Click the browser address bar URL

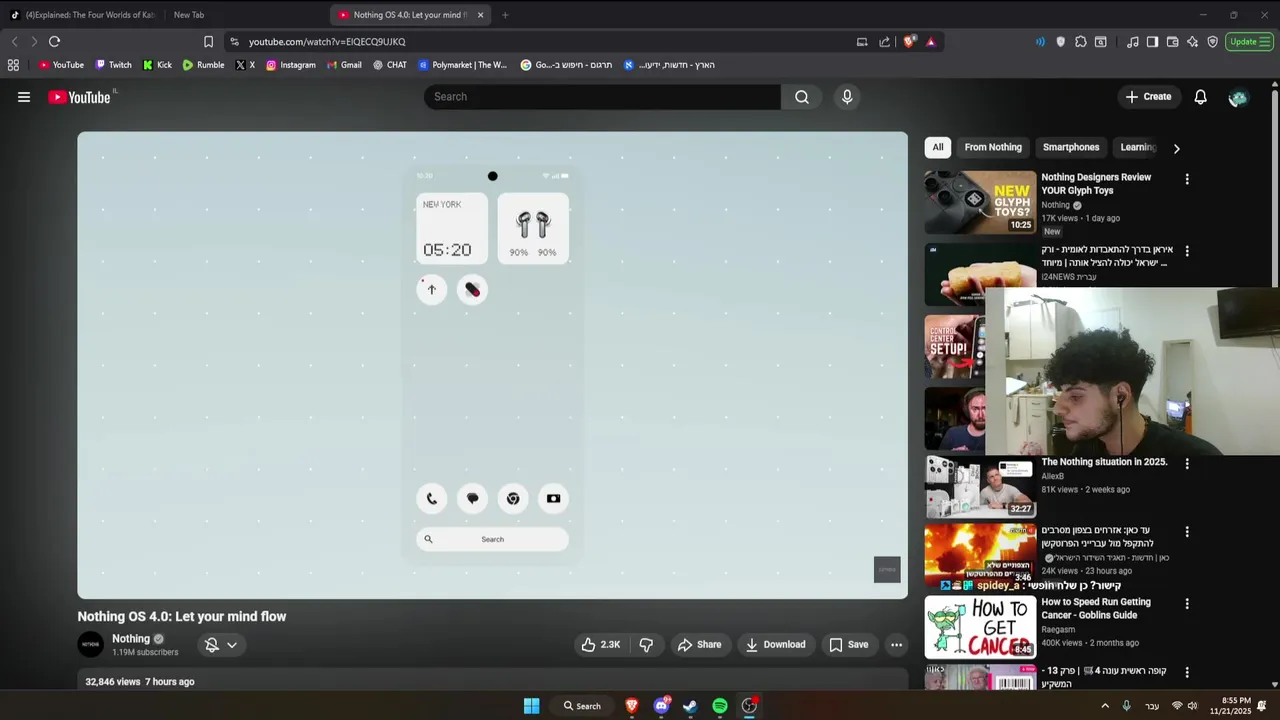[x=327, y=42]
